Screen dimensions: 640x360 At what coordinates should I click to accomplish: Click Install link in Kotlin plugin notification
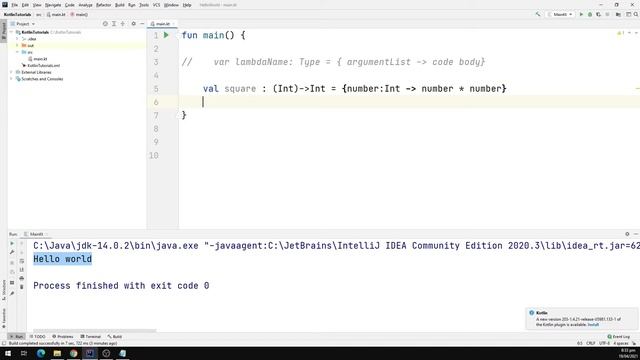point(593,324)
